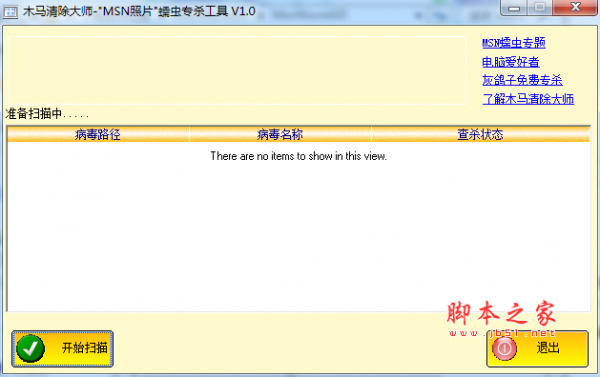Minimize the 木马清除大师 window
Viewport: 600px width, 377px height.
[514, 8]
